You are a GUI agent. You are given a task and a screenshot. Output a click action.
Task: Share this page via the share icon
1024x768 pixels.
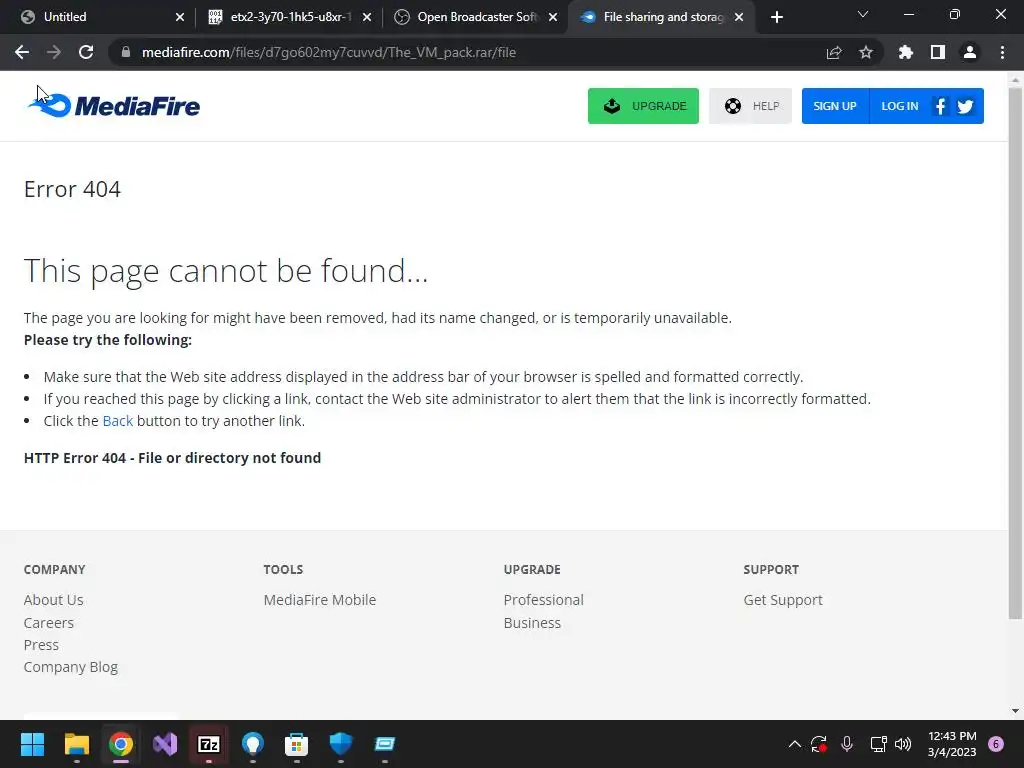tap(834, 52)
